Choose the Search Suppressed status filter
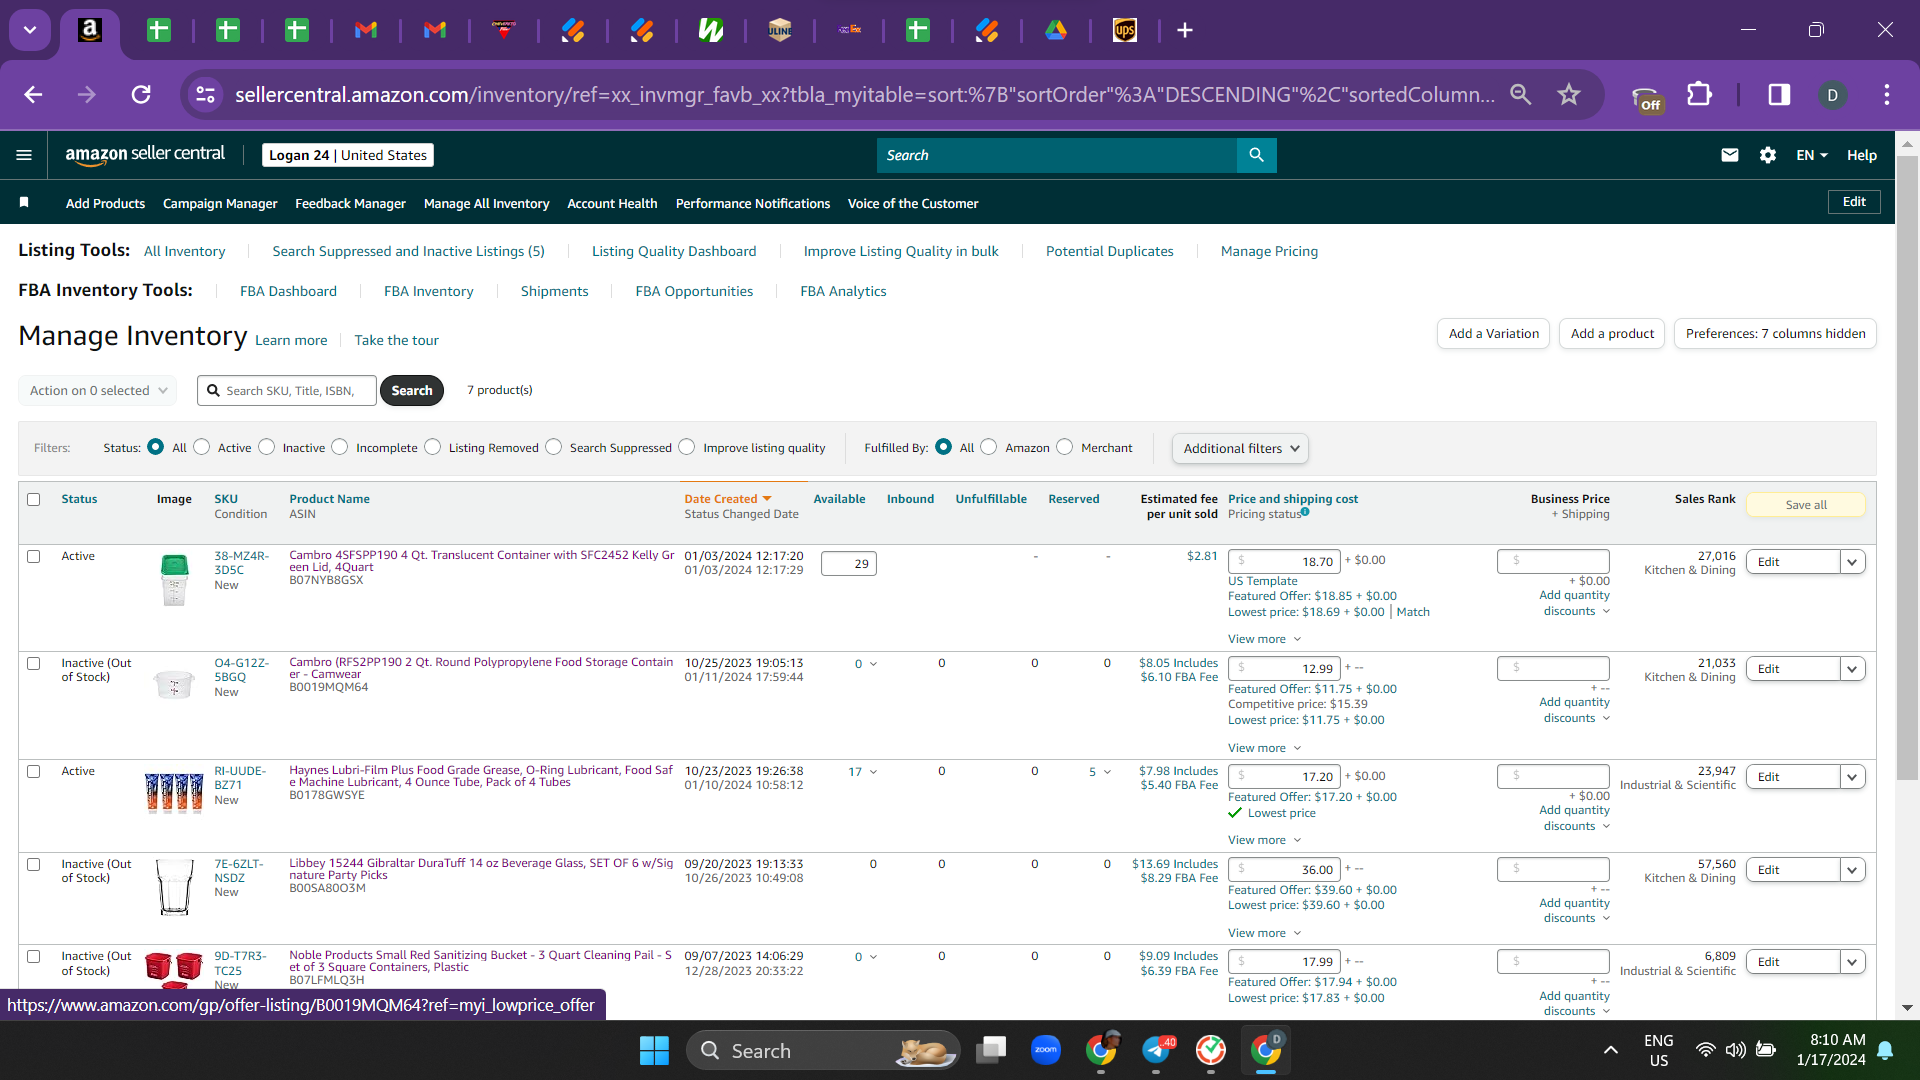This screenshot has height=1080, width=1920. point(554,447)
